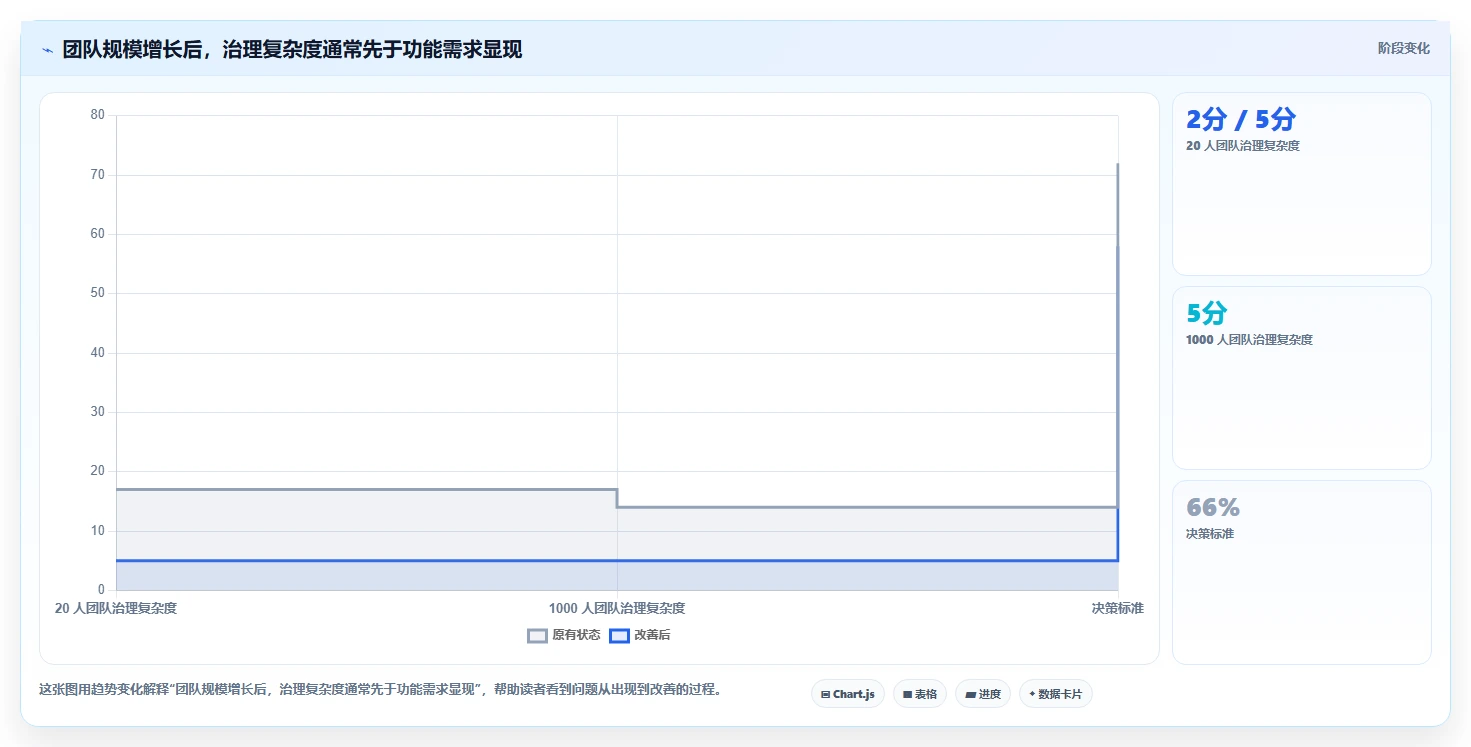Screen dimensions: 1471x747
Task: Click x-axis label 20 人团队治理复杂度
Action: [x=116, y=608]
